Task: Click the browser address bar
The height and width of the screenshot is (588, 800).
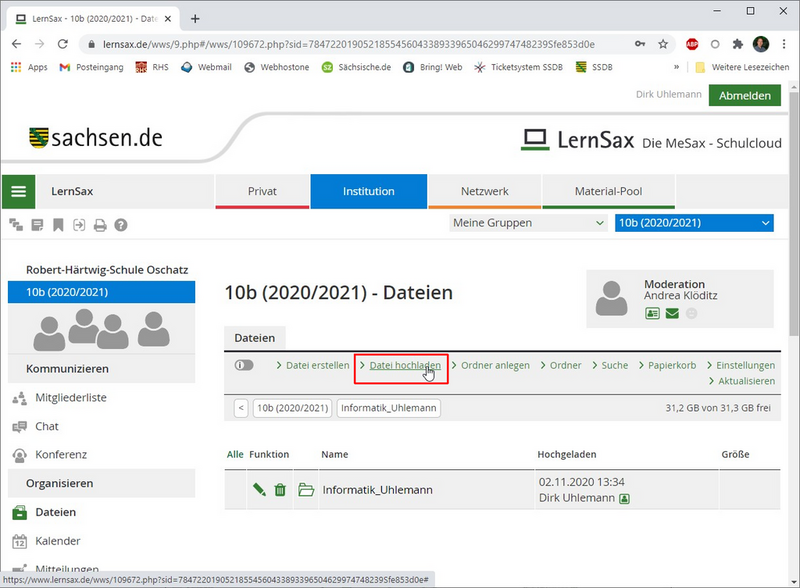Action: [x=350, y=45]
